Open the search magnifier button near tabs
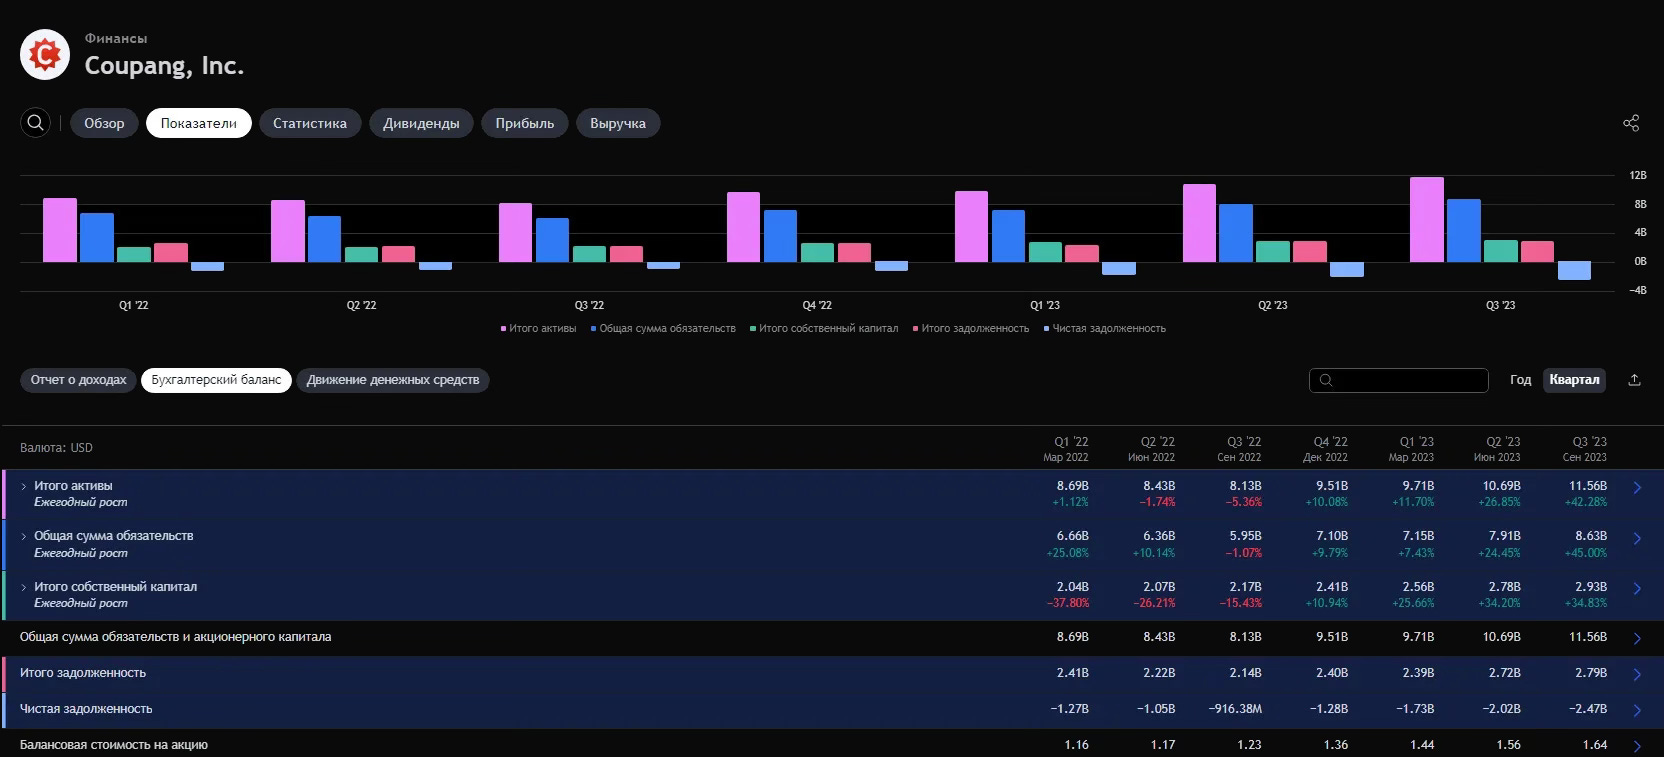Image resolution: width=1664 pixels, height=757 pixels. coord(36,123)
